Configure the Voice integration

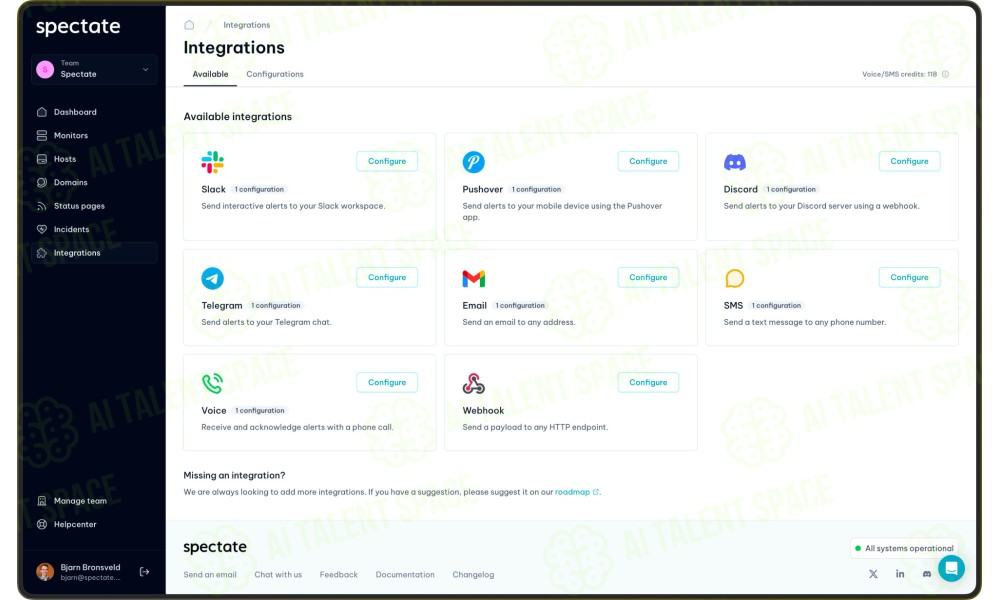coord(387,383)
